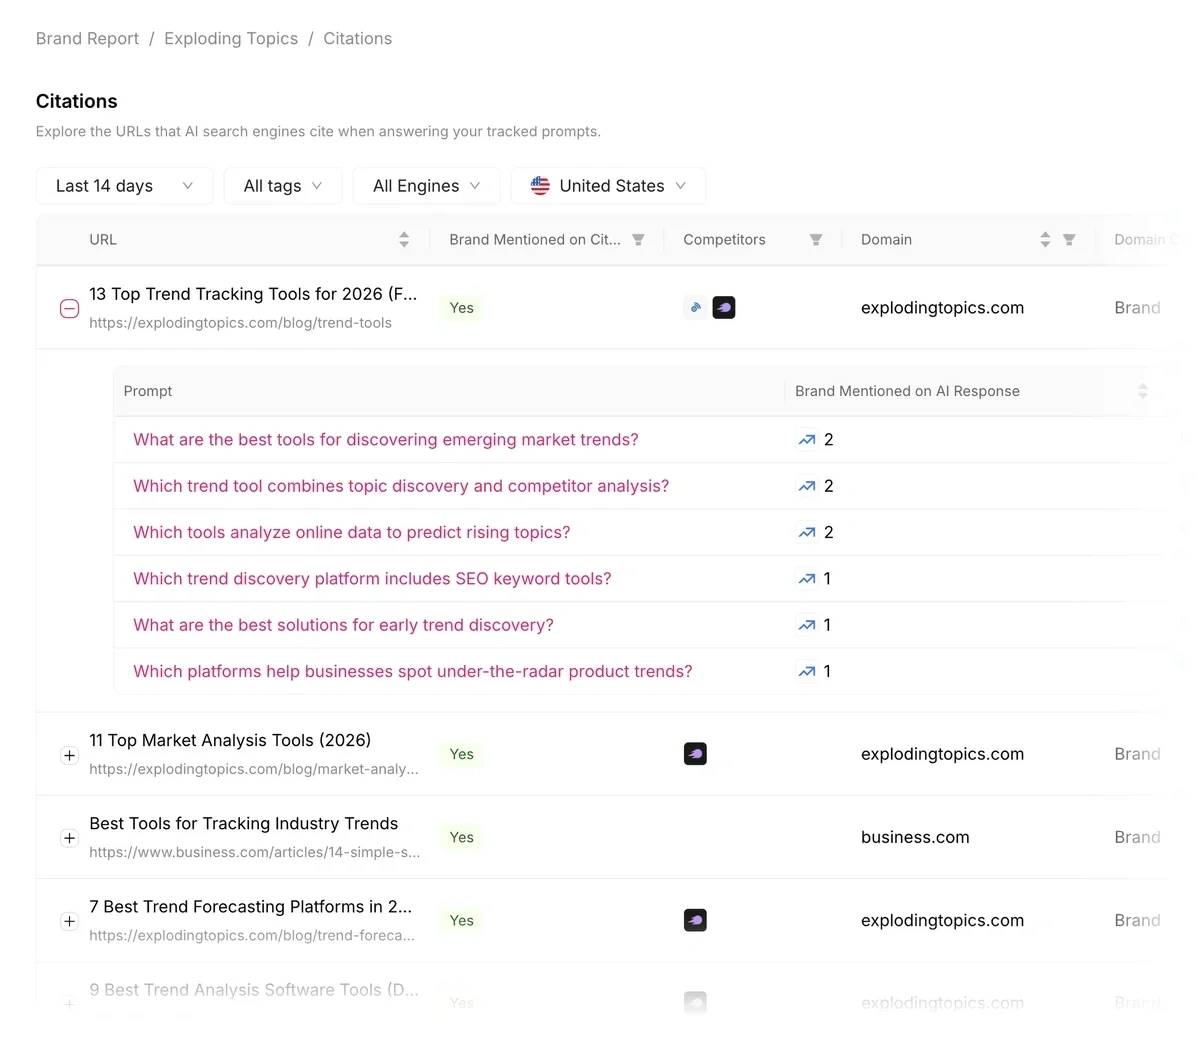Click the Citations page heading
The height and width of the screenshot is (1044, 1200).
pos(77,101)
